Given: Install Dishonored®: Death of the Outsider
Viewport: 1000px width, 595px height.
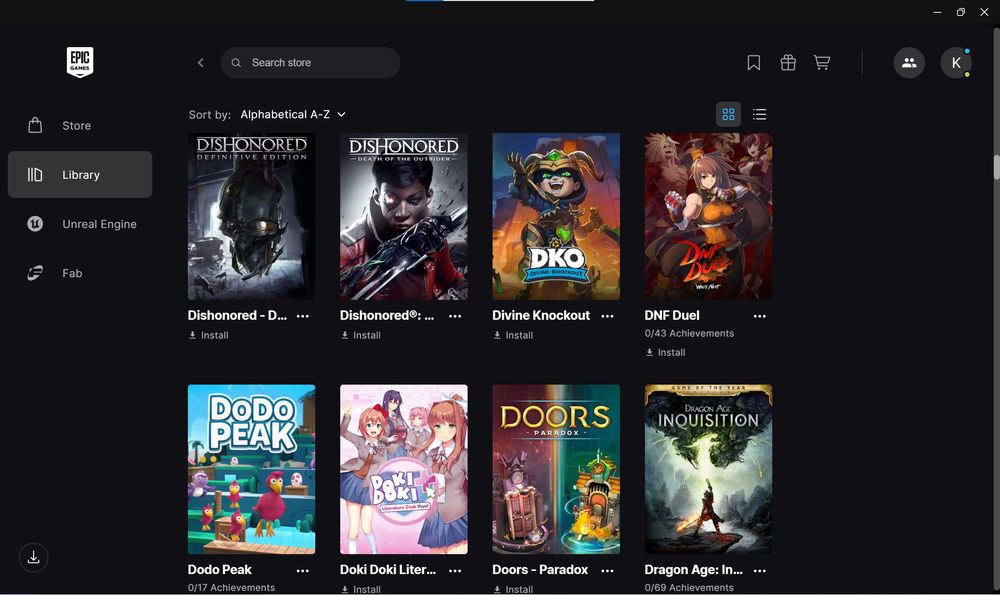Looking at the screenshot, I should (x=361, y=335).
